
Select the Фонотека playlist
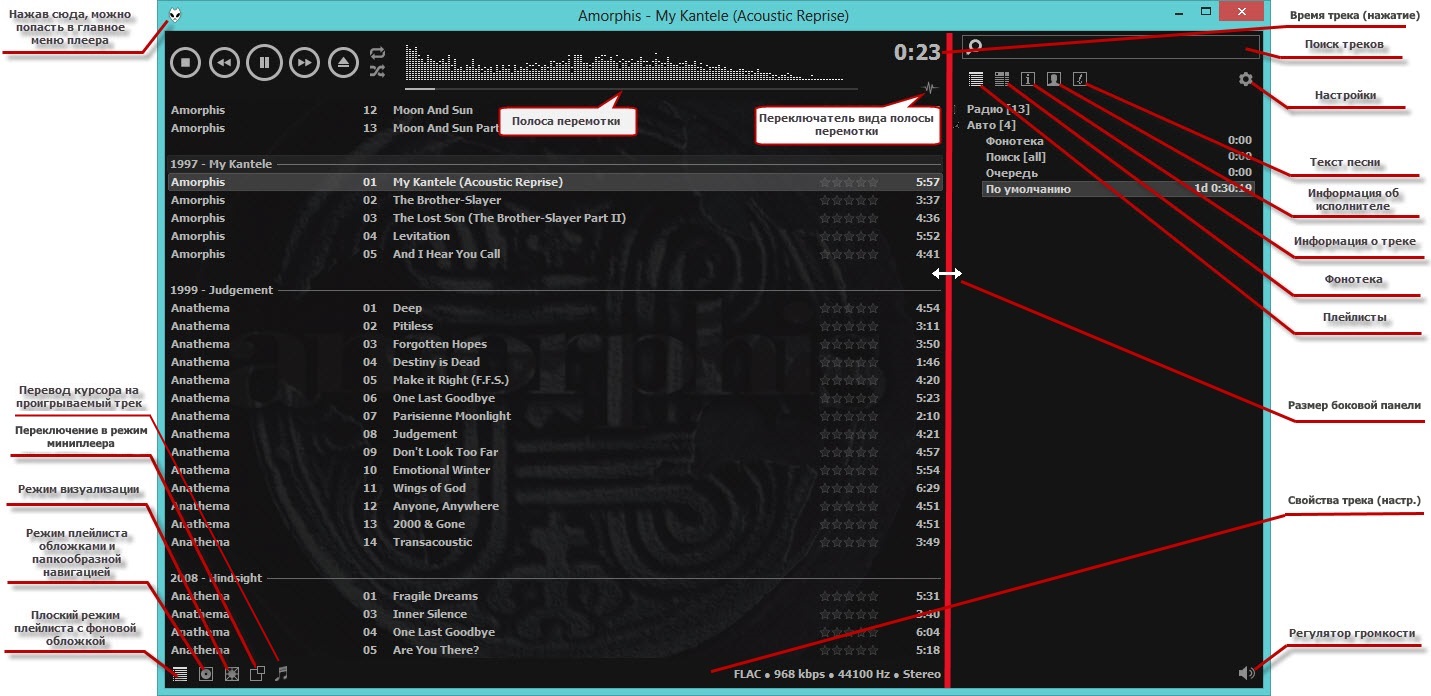point(1118,141)
